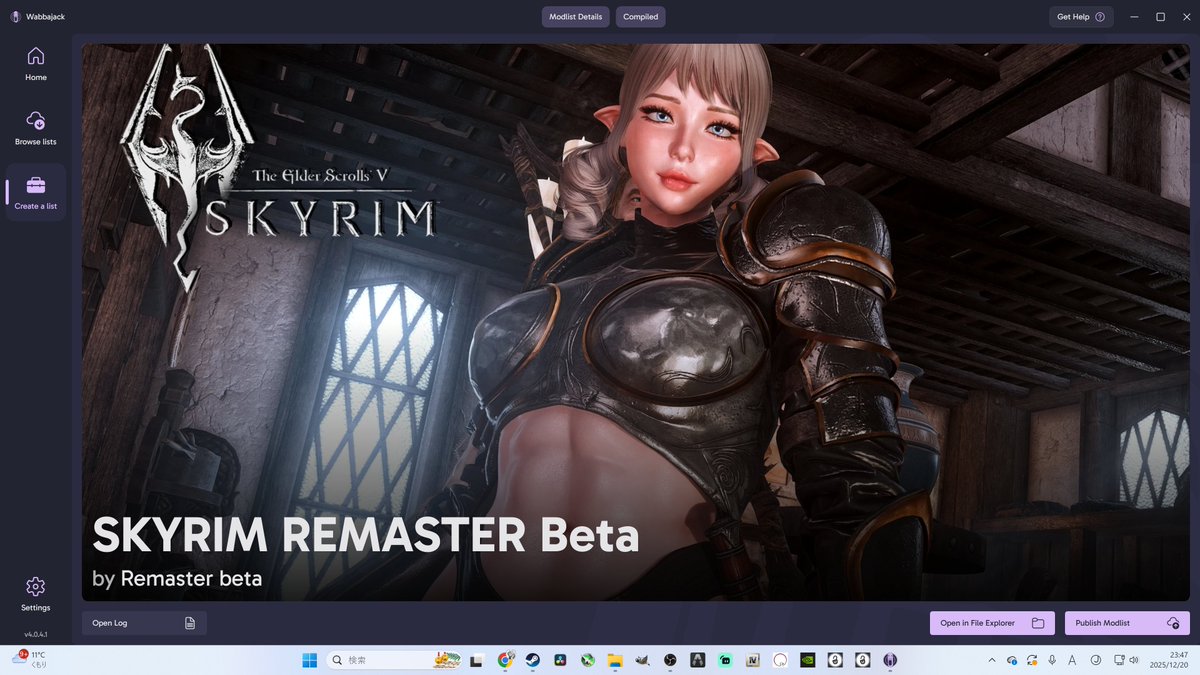The image size is (1200, 675).
Task: Click the Wabbajack logo in title bar
Action: (15, 17)
